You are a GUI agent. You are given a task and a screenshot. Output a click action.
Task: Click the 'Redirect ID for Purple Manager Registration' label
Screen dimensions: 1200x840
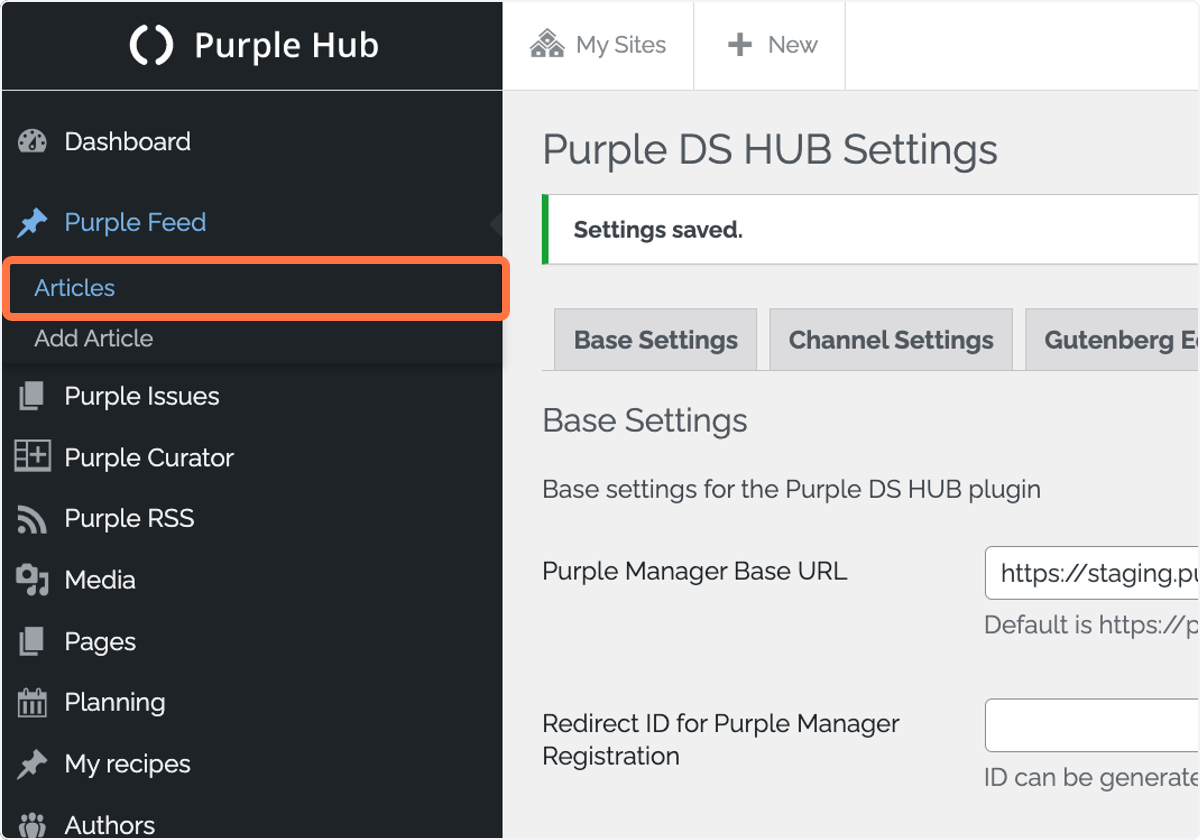pyautogui.click(x=721, y=740)
